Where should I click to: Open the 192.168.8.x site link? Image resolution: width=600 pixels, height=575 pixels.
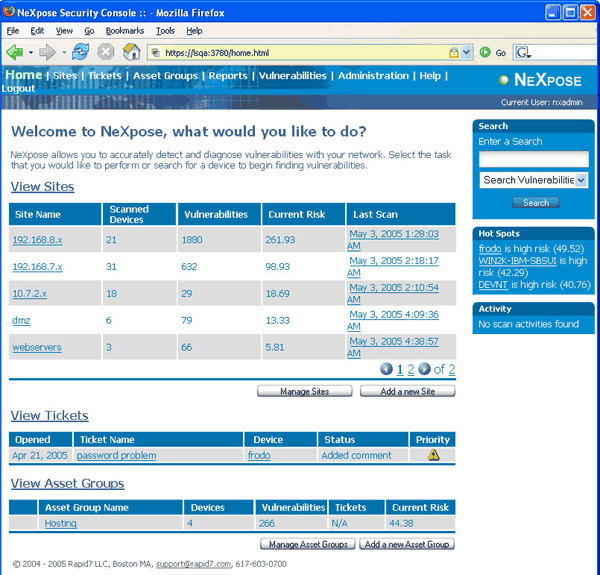[37, 240]
